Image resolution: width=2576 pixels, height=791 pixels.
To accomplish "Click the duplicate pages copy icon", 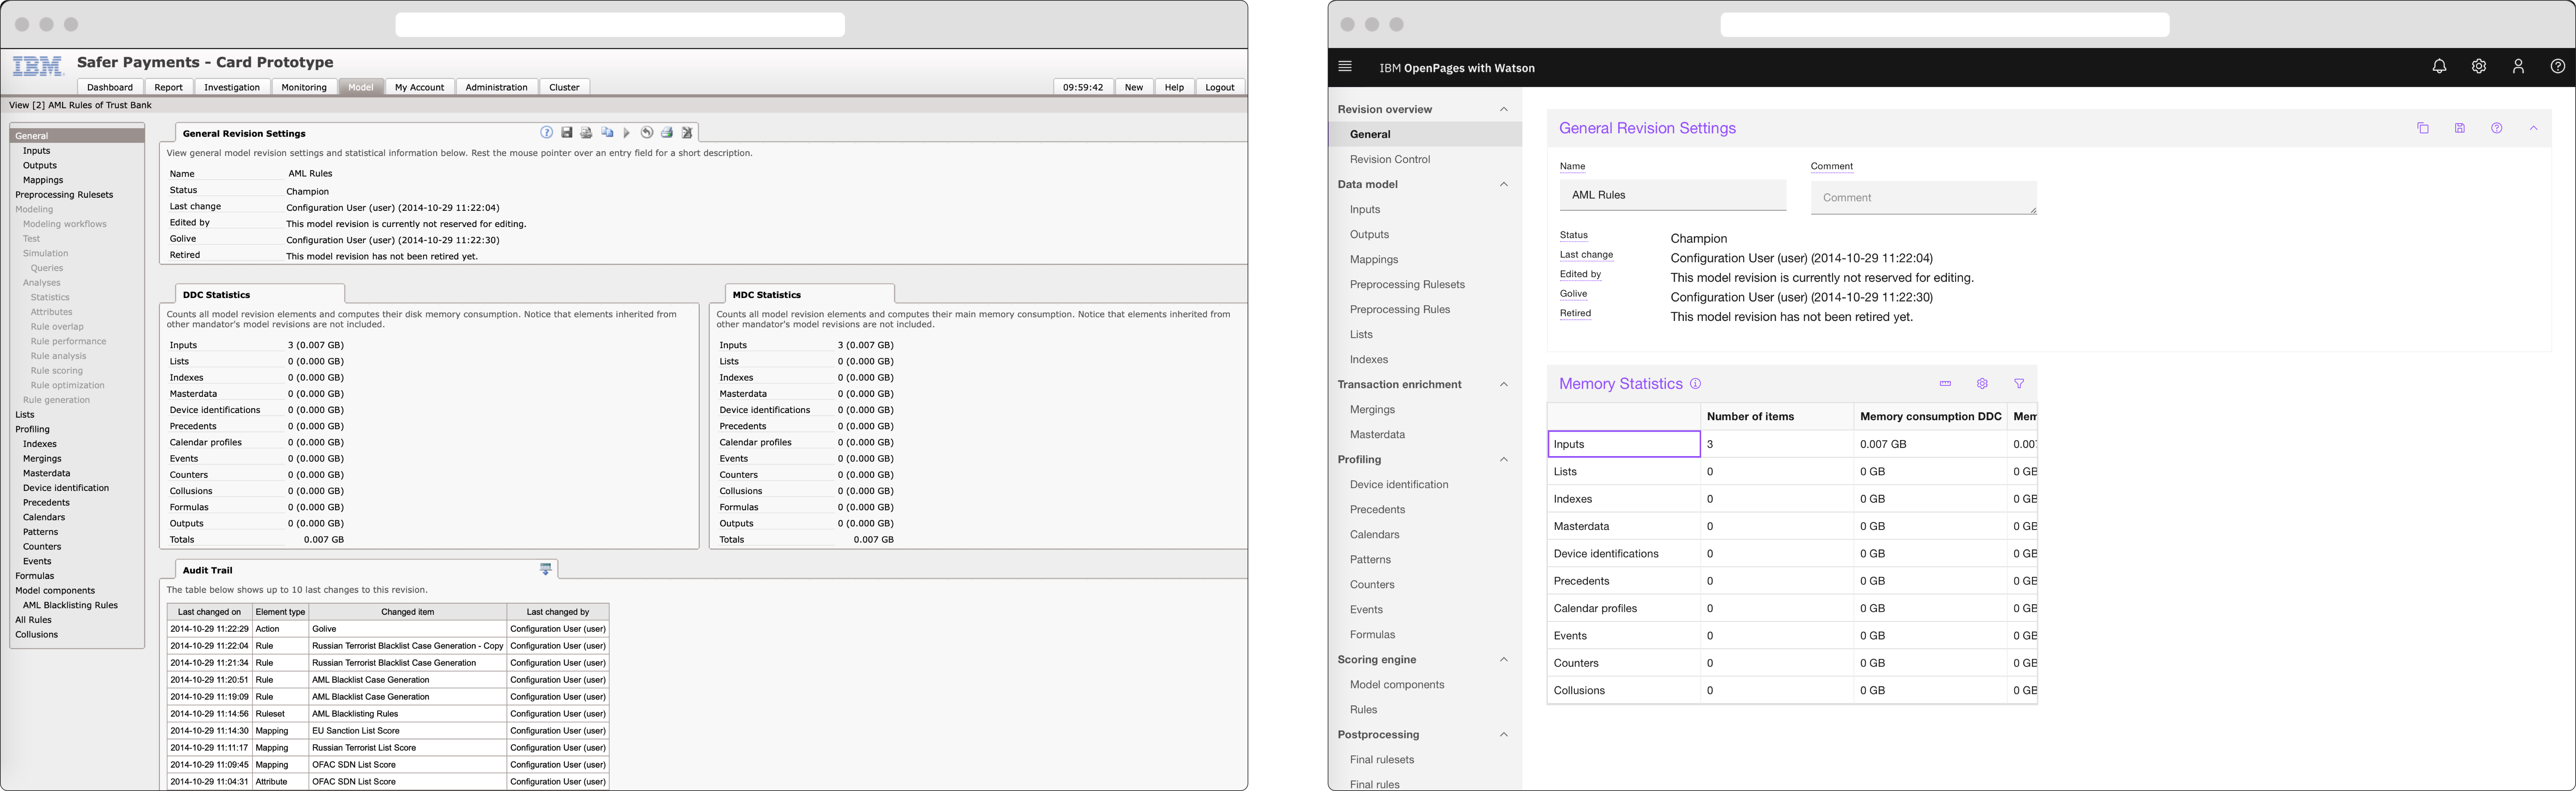I will point(607,132).
